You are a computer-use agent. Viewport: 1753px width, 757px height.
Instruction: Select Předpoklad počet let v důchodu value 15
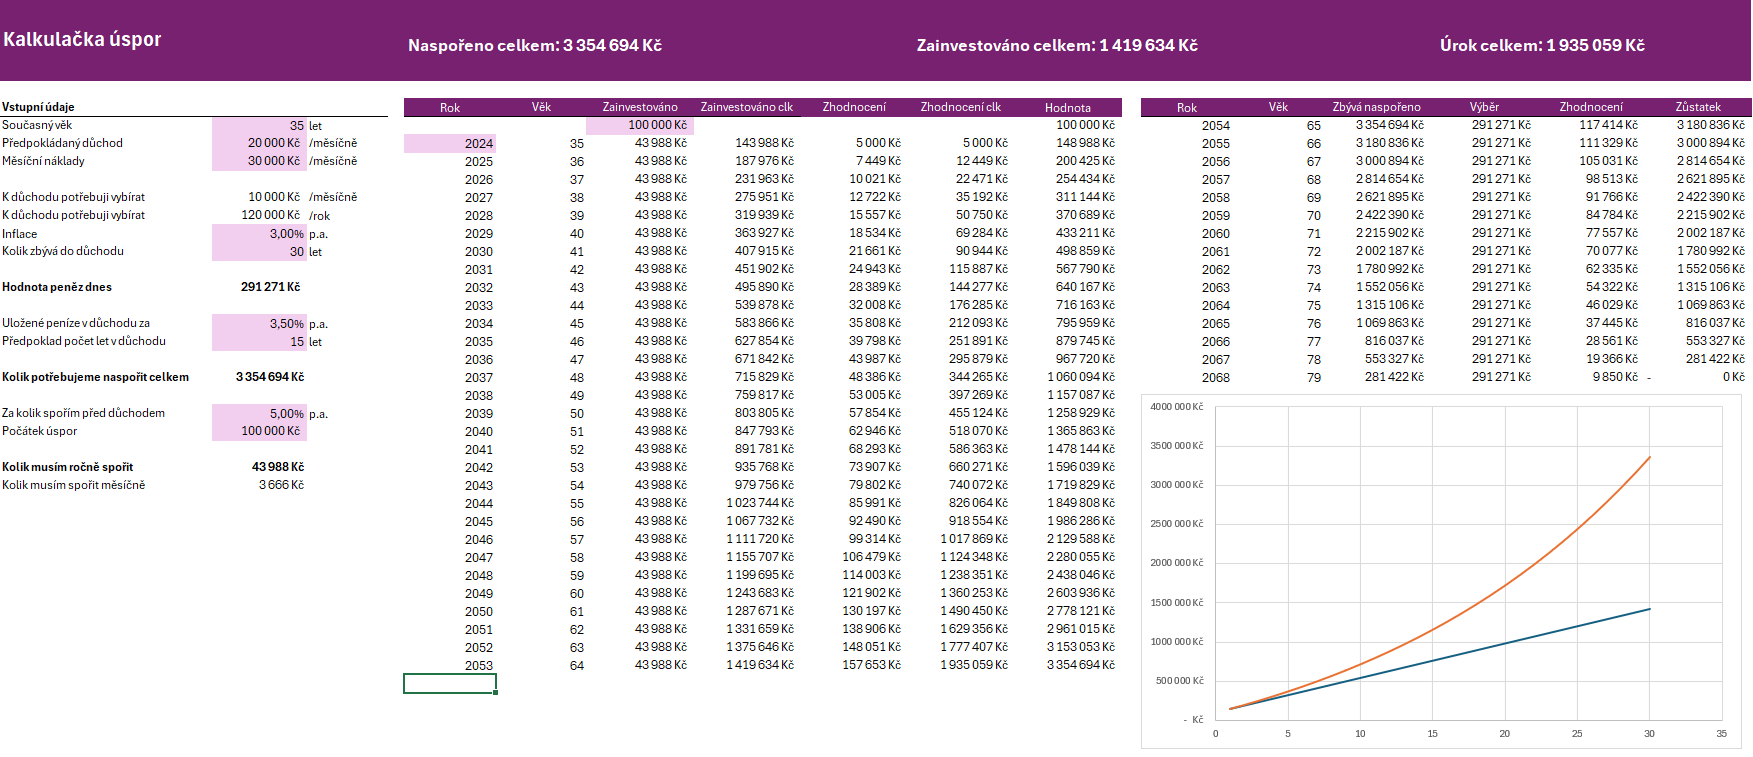click(x=259, y=341)
